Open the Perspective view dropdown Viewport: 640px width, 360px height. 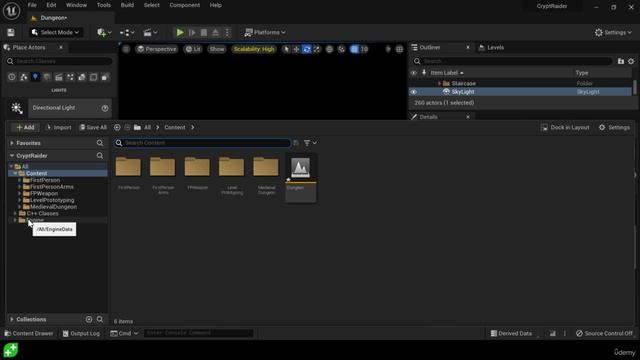(x=157, y=49)
